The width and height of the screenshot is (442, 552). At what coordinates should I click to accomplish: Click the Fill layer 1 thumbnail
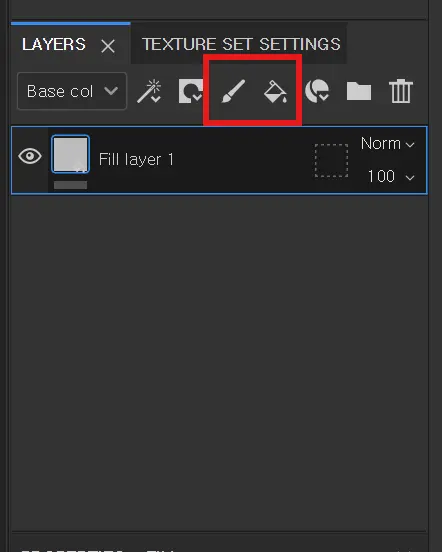coord(70,154)
